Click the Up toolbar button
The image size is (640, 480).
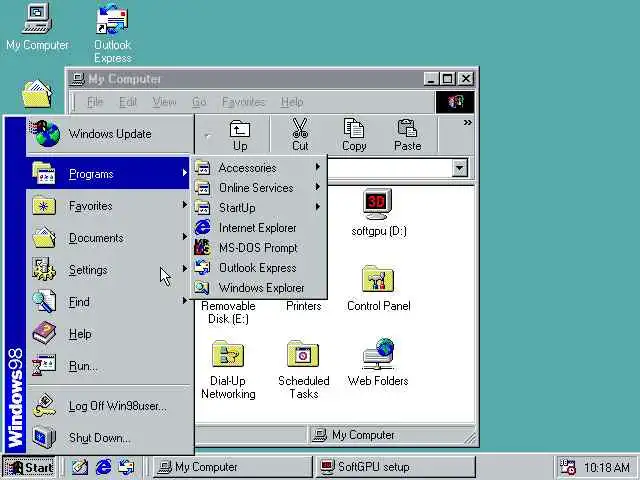240,135
